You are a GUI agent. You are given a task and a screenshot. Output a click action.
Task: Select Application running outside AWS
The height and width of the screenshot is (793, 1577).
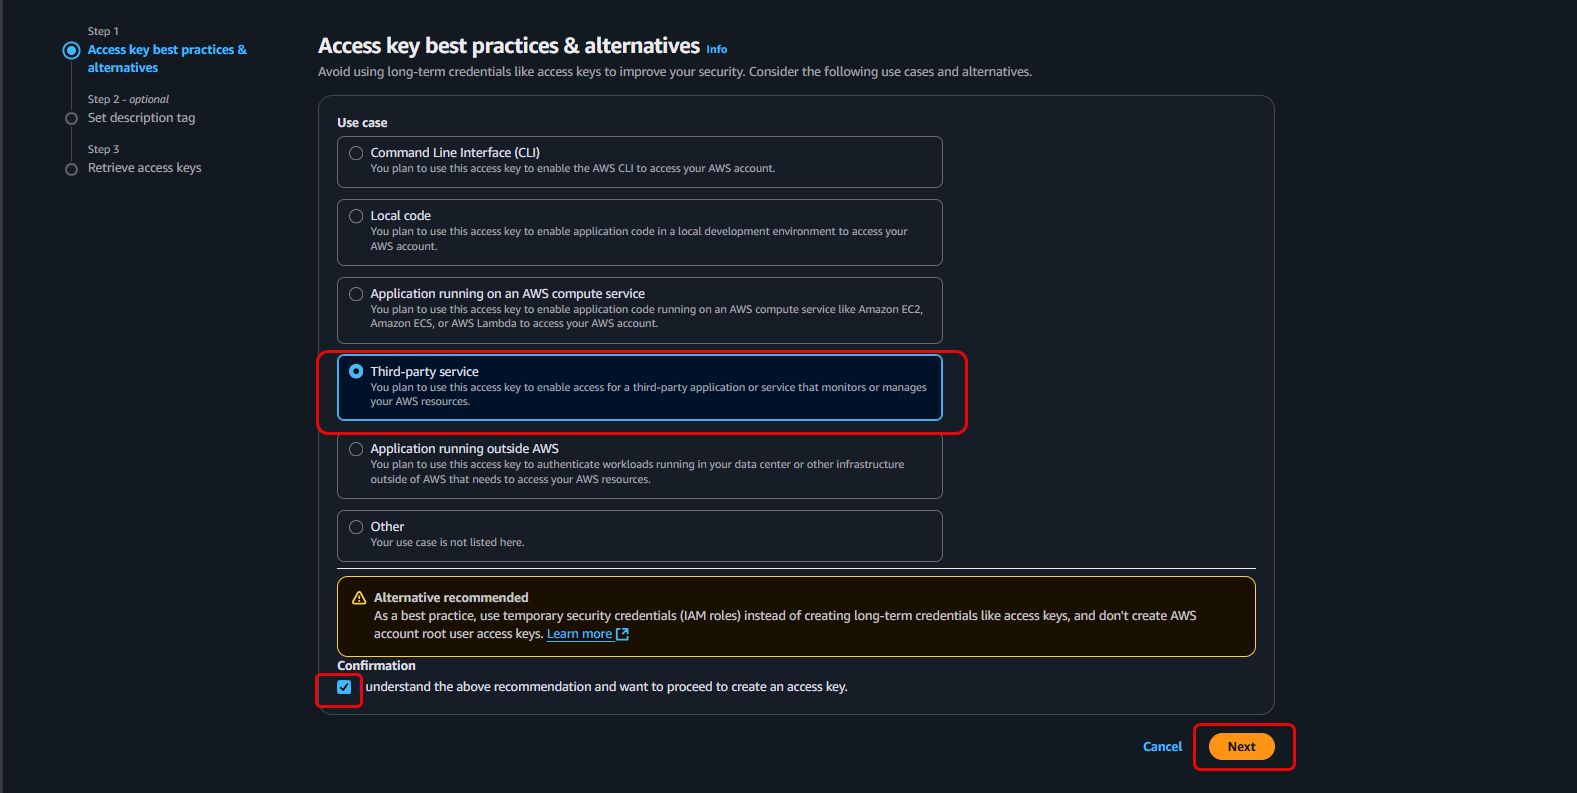356,448
